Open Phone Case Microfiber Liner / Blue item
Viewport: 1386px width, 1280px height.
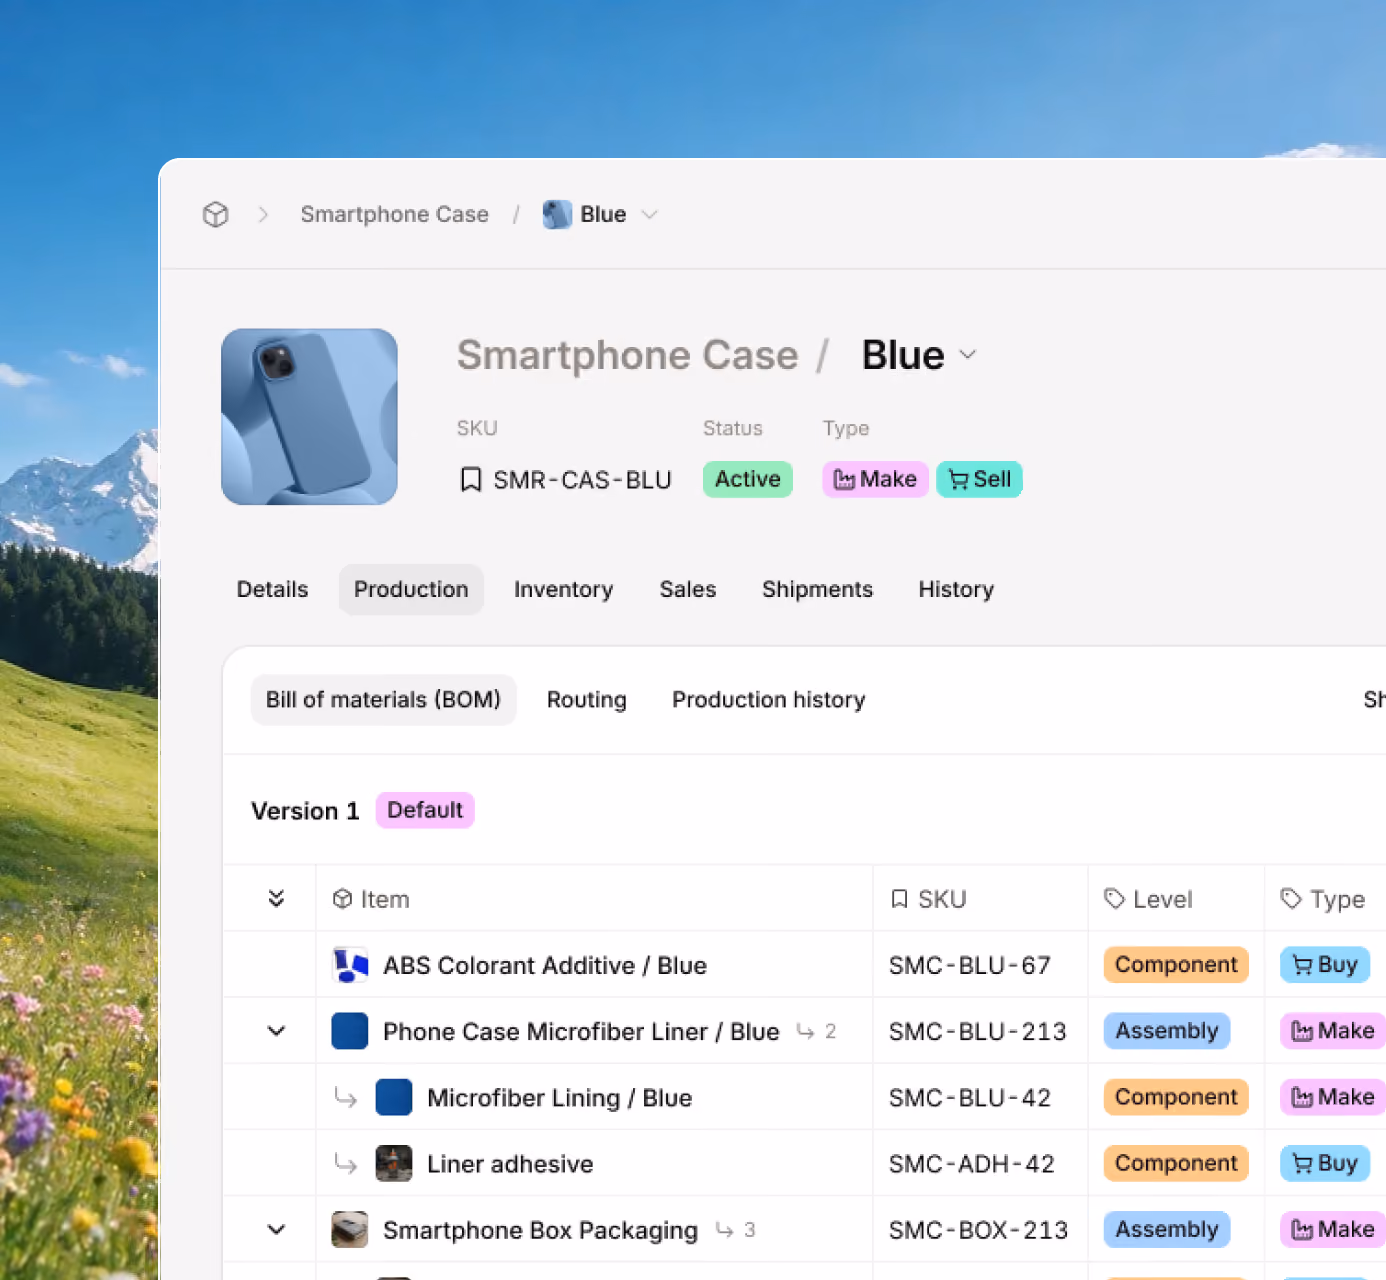(581, 1031)
